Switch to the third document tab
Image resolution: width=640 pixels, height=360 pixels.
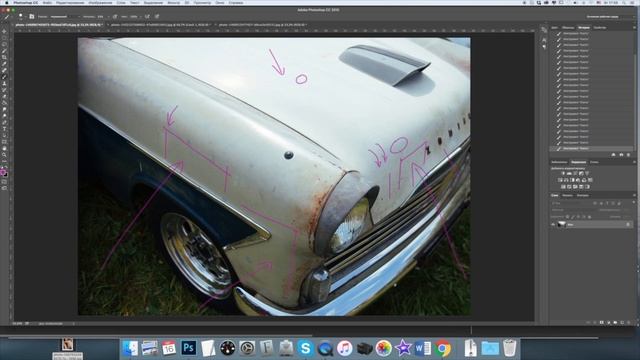262,25
